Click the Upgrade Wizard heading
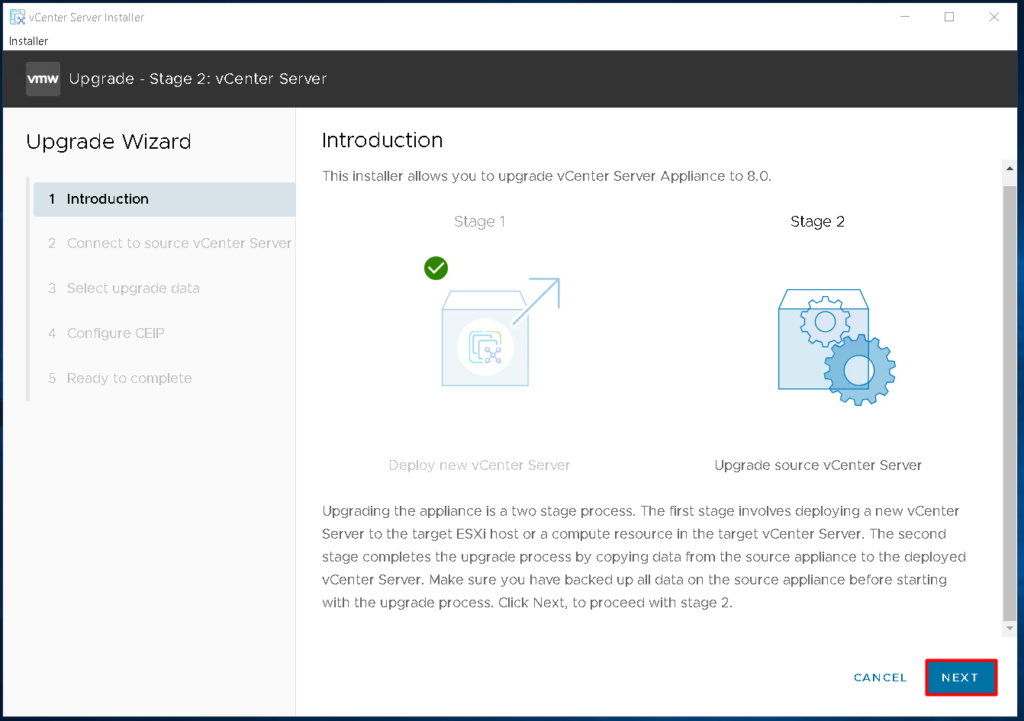This screenshot has width=1024, height=721. (x=108, y=142)
